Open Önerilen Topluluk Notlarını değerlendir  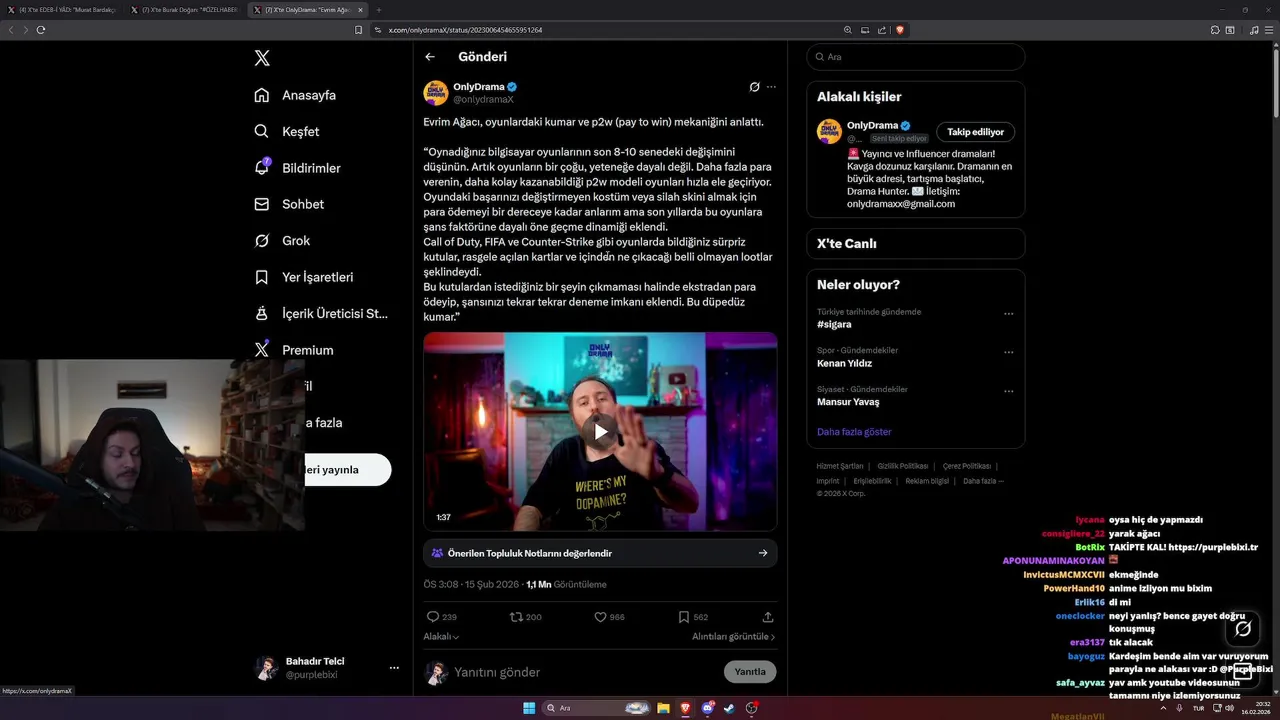(x=600, y=553)
